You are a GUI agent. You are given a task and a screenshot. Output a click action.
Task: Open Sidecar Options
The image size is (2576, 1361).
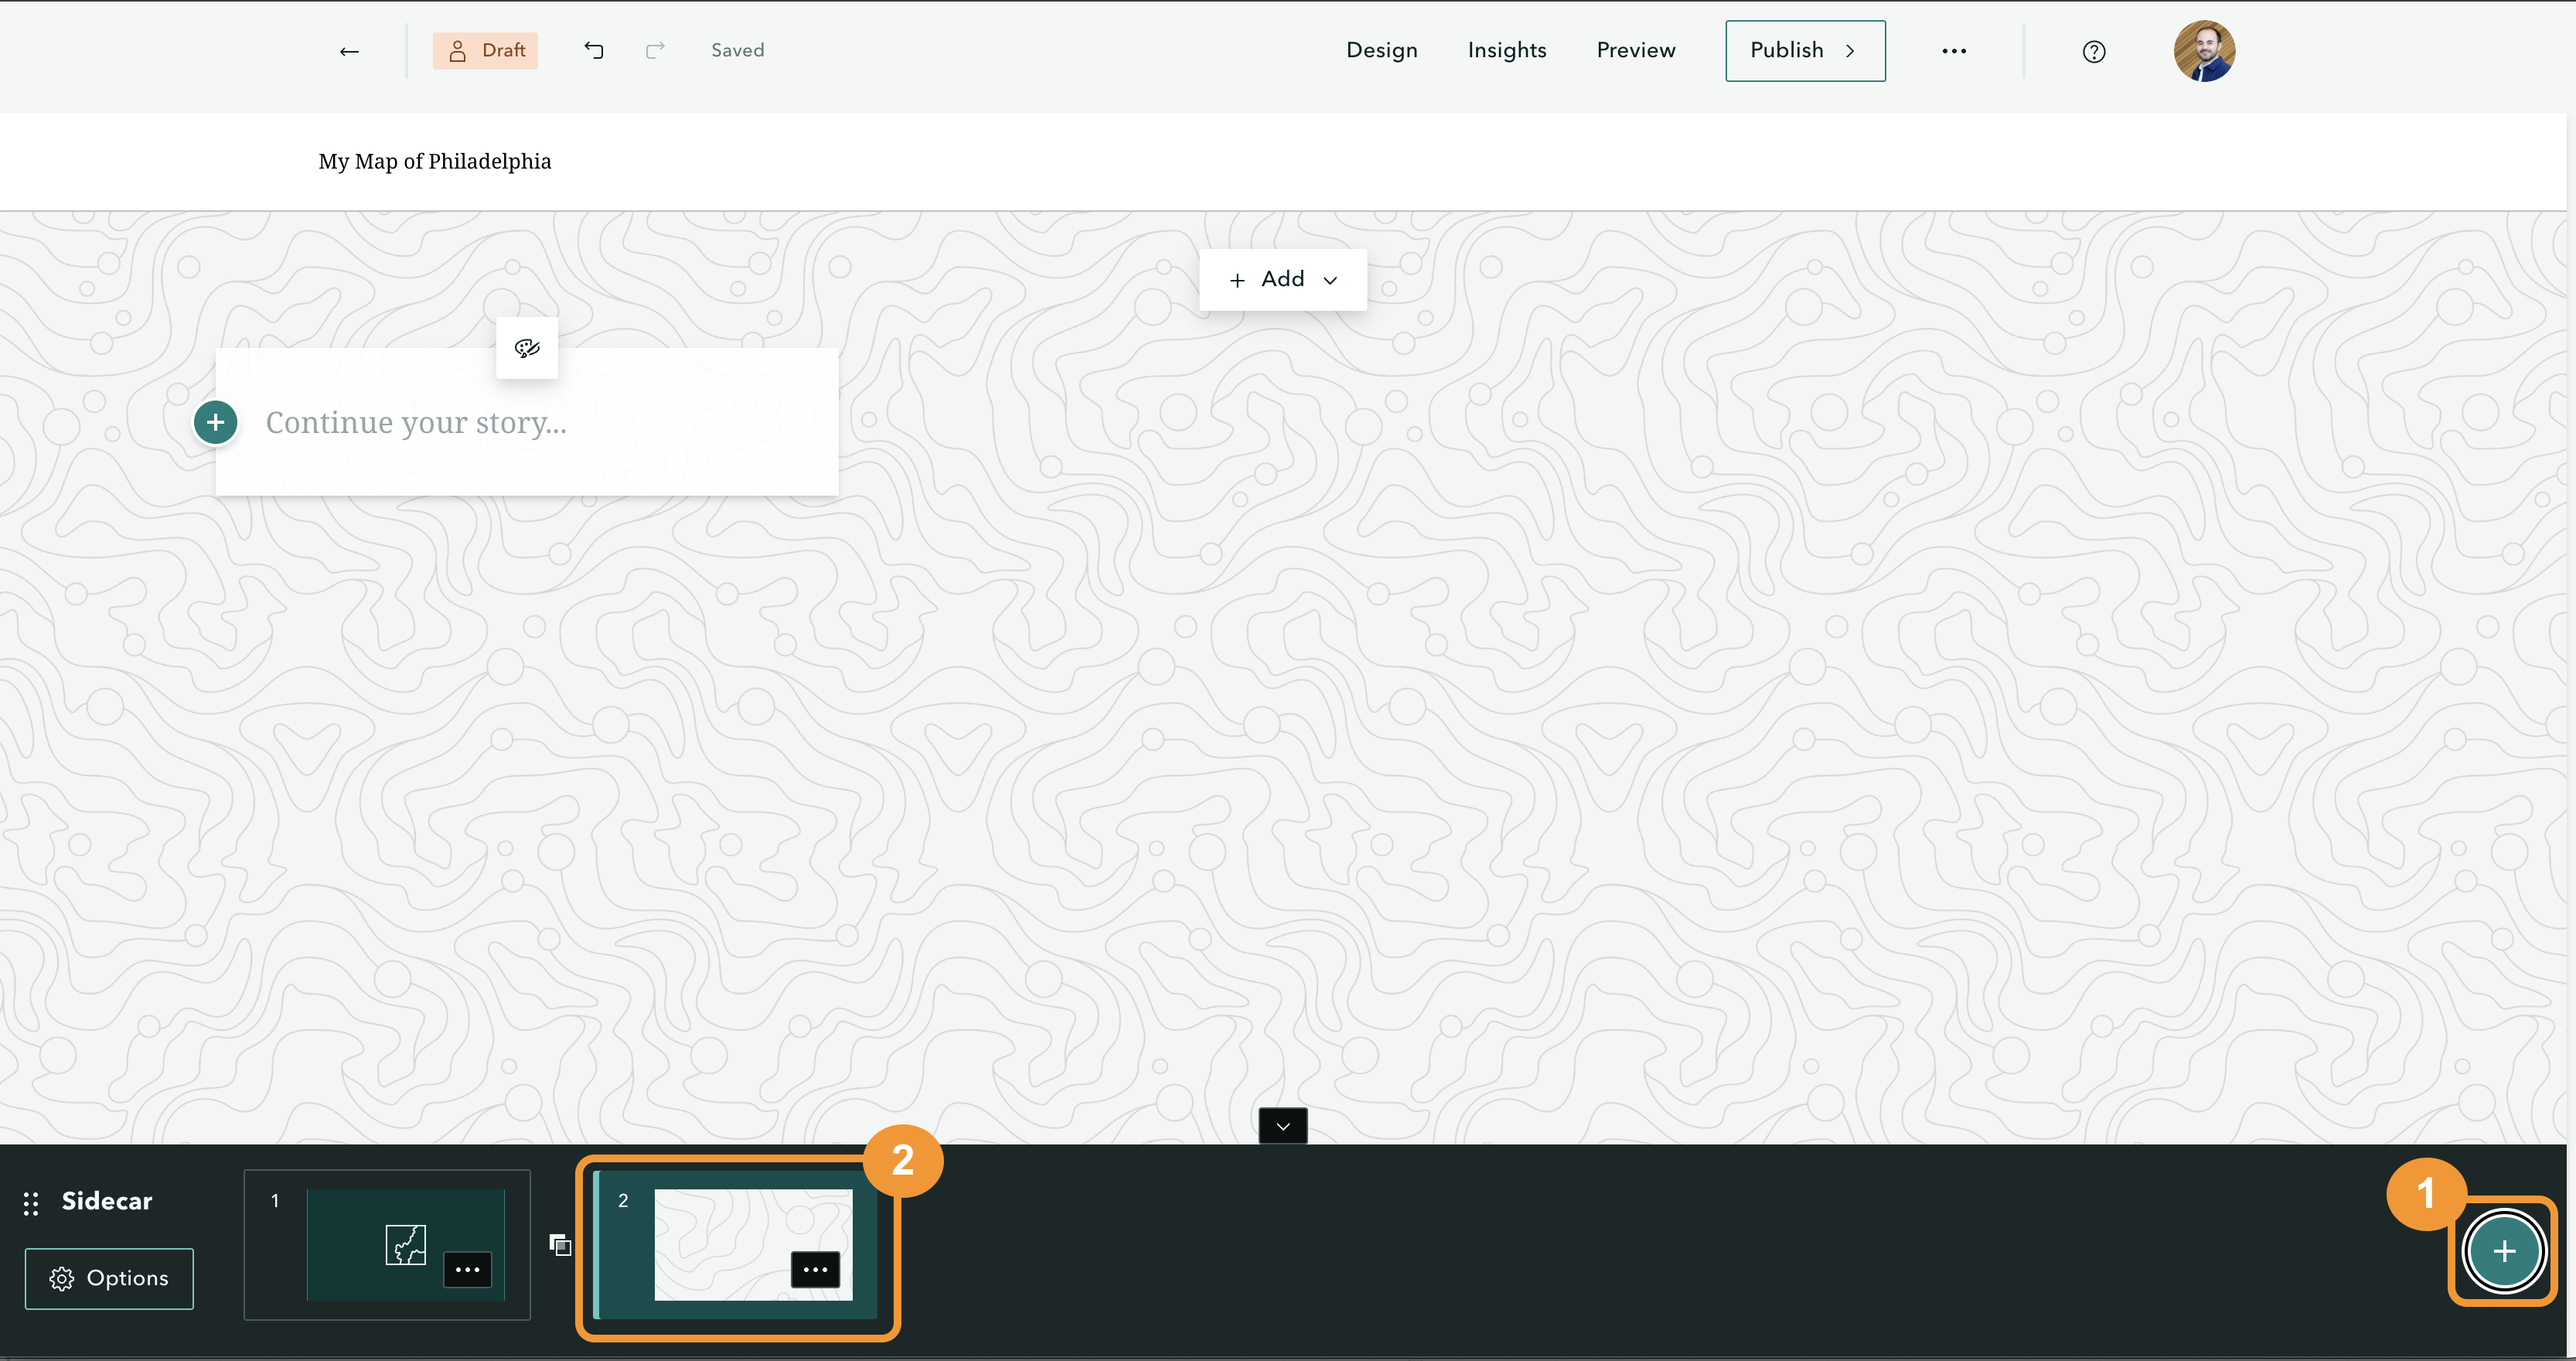coord(109,1278)
